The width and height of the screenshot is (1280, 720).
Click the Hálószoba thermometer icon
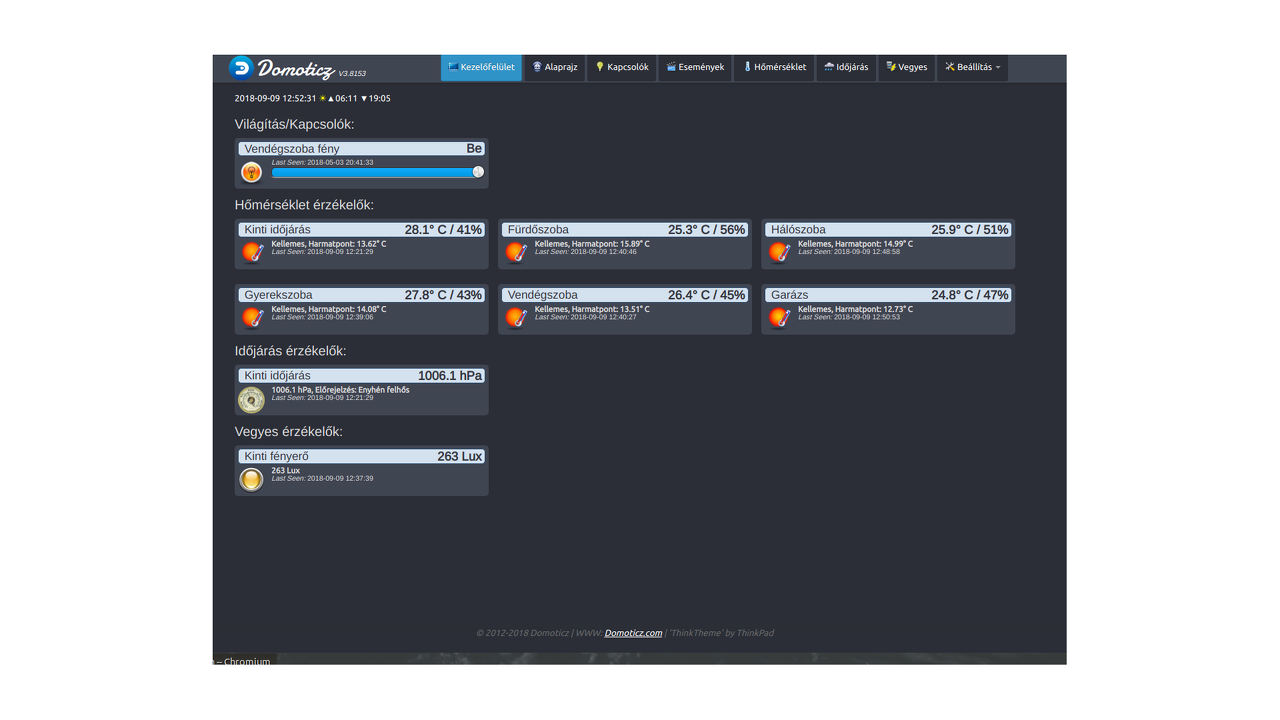coord(780,253)
